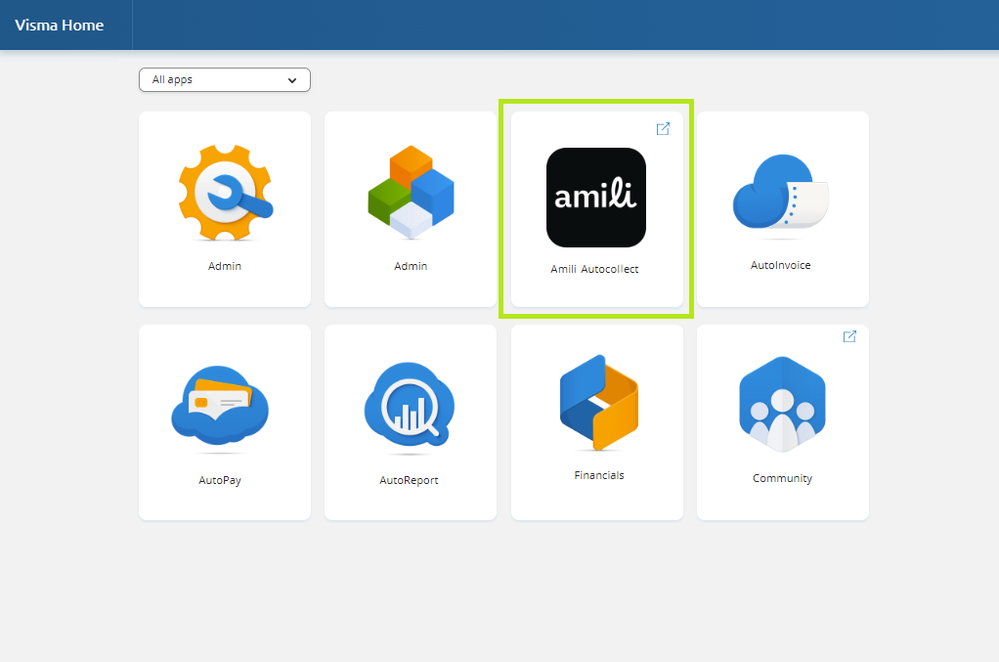Open the Community people hexagon icon
The height and width of the screenshot is (662, 999).
(x=782, y=405)
